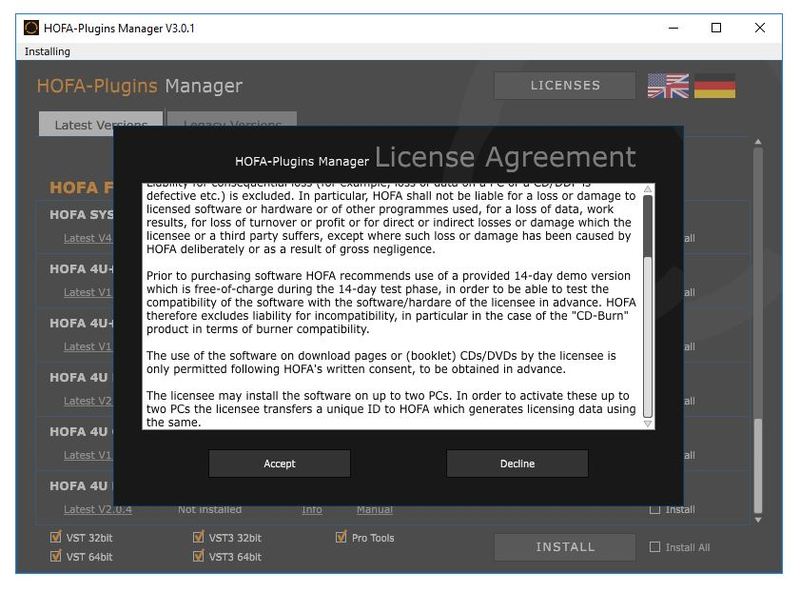Click main plugin list scroll down arrow
Image resolution: width=800 pixels, height=592 pixels.
coord(758,520)
